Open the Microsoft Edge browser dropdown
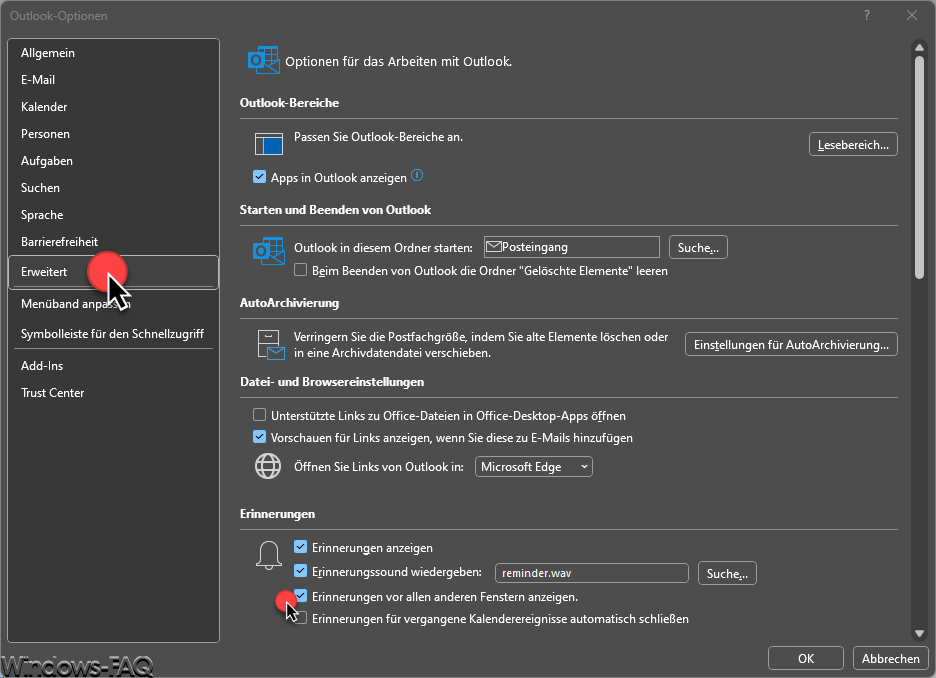The image size is (936, 678). (x=534, y=467)
